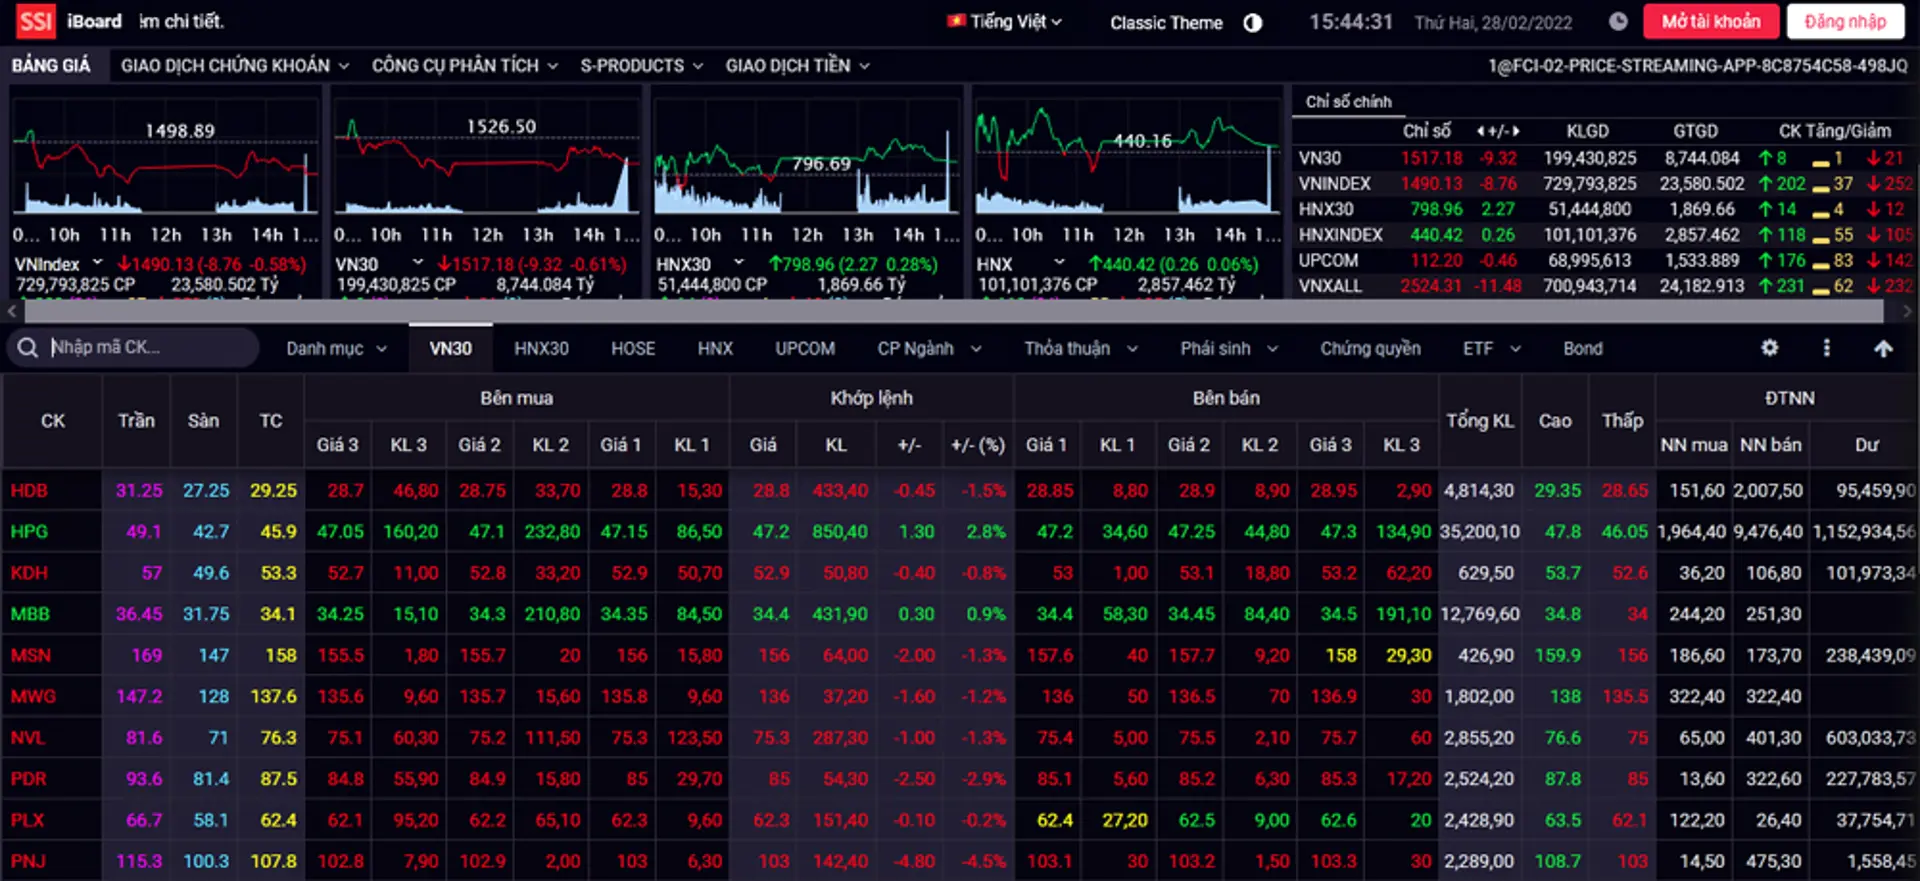Image resolution: width=1920 pixels, height=881 pixels.
Task: Click the PLX stock symbol
Action: tap(28, 820)
